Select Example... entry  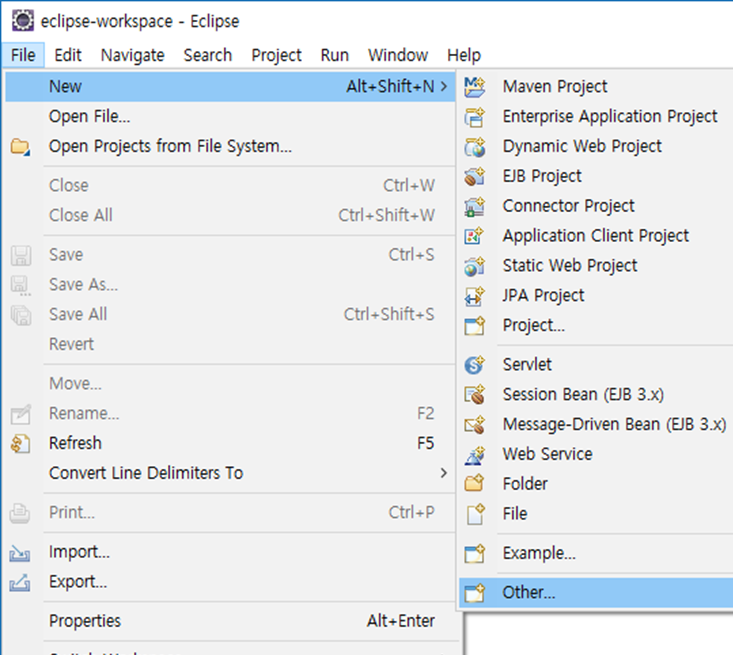click(x=596, y=554)
